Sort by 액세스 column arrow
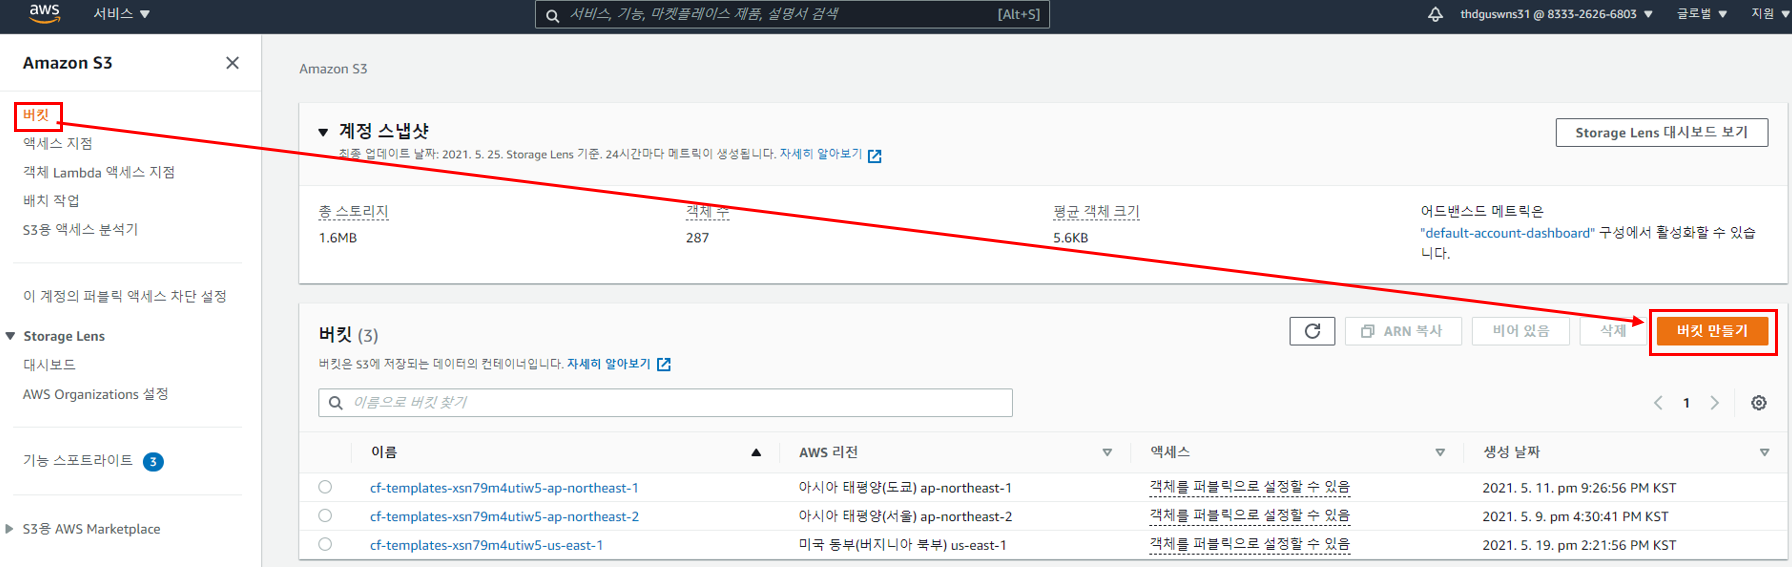 (x=1440, y=453)
